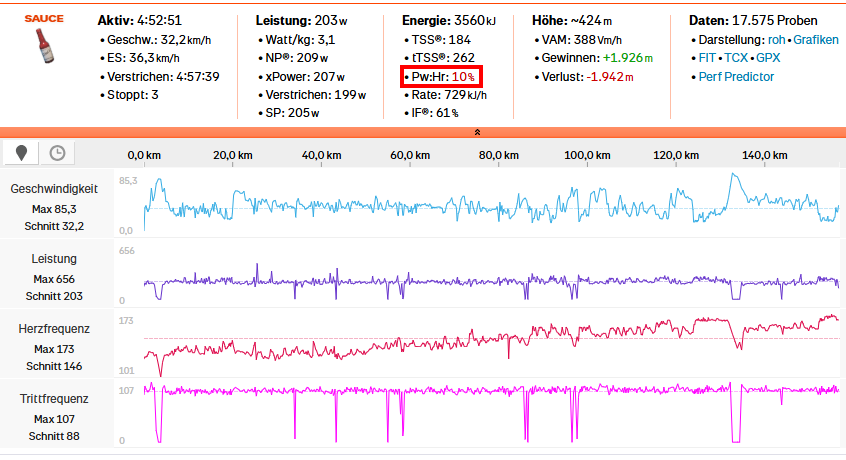Collapse the stats panel with double chevron
Image resolution: width=846 pixels, height=460 pixels.
tap(477, 132)
